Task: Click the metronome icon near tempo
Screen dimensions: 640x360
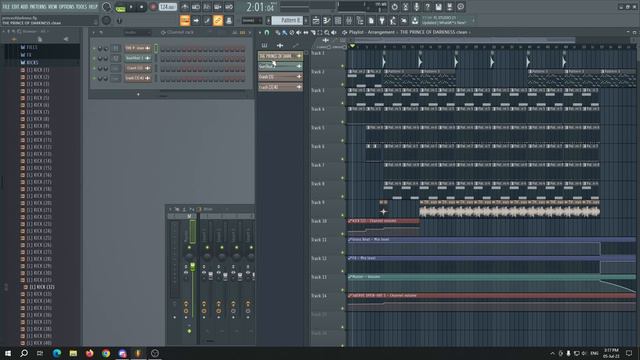Action: 185,7
